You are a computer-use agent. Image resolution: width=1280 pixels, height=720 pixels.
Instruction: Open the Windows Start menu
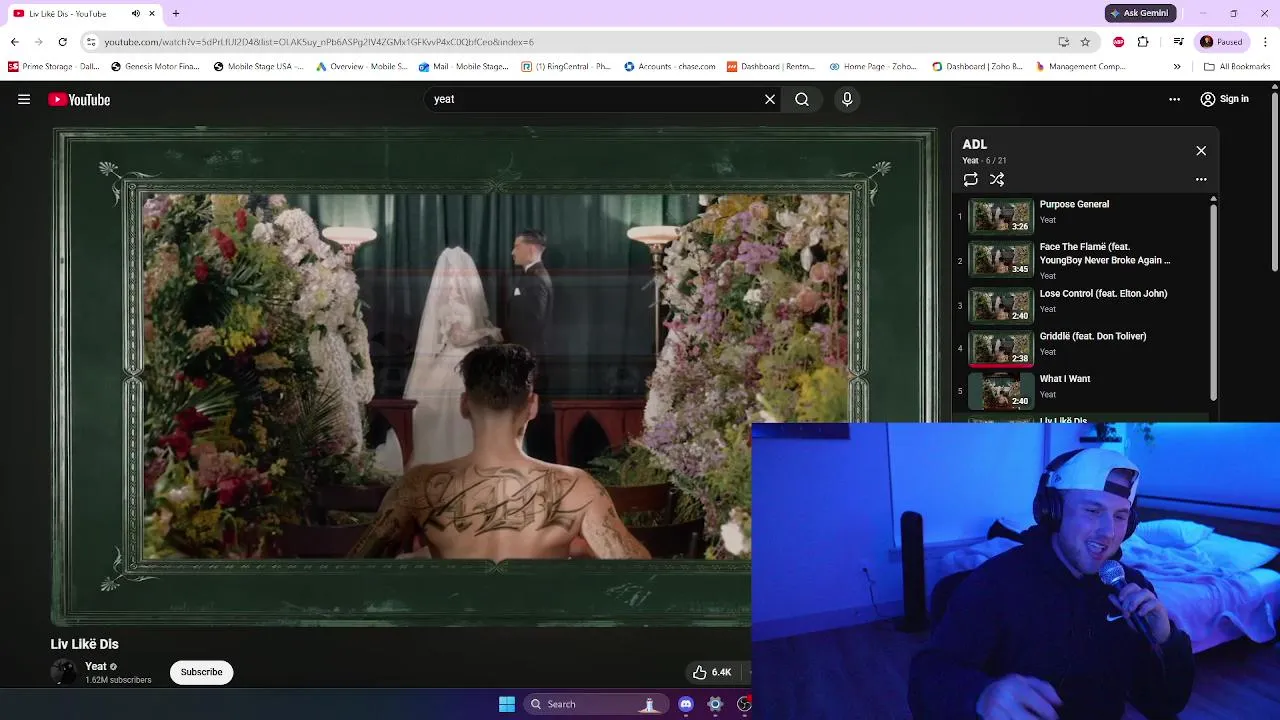coord(507,704)
